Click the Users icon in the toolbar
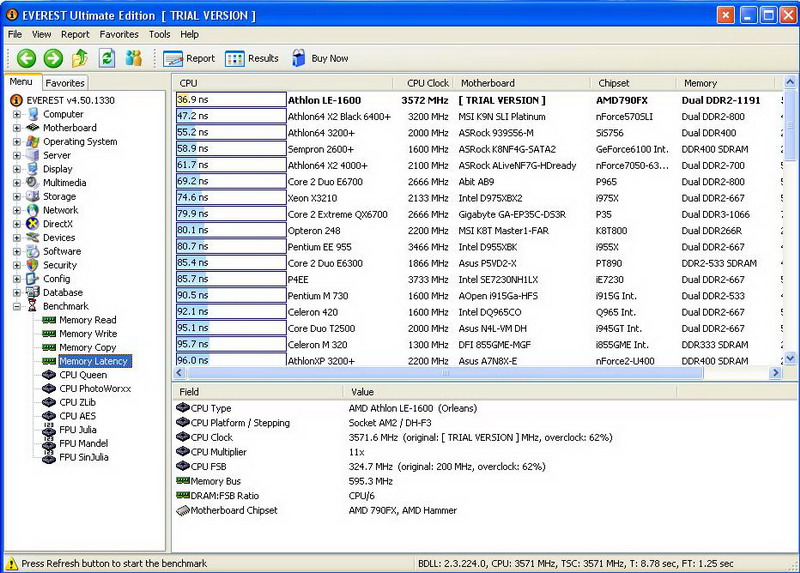The image size is (800, 573). (x=134, y=59)
